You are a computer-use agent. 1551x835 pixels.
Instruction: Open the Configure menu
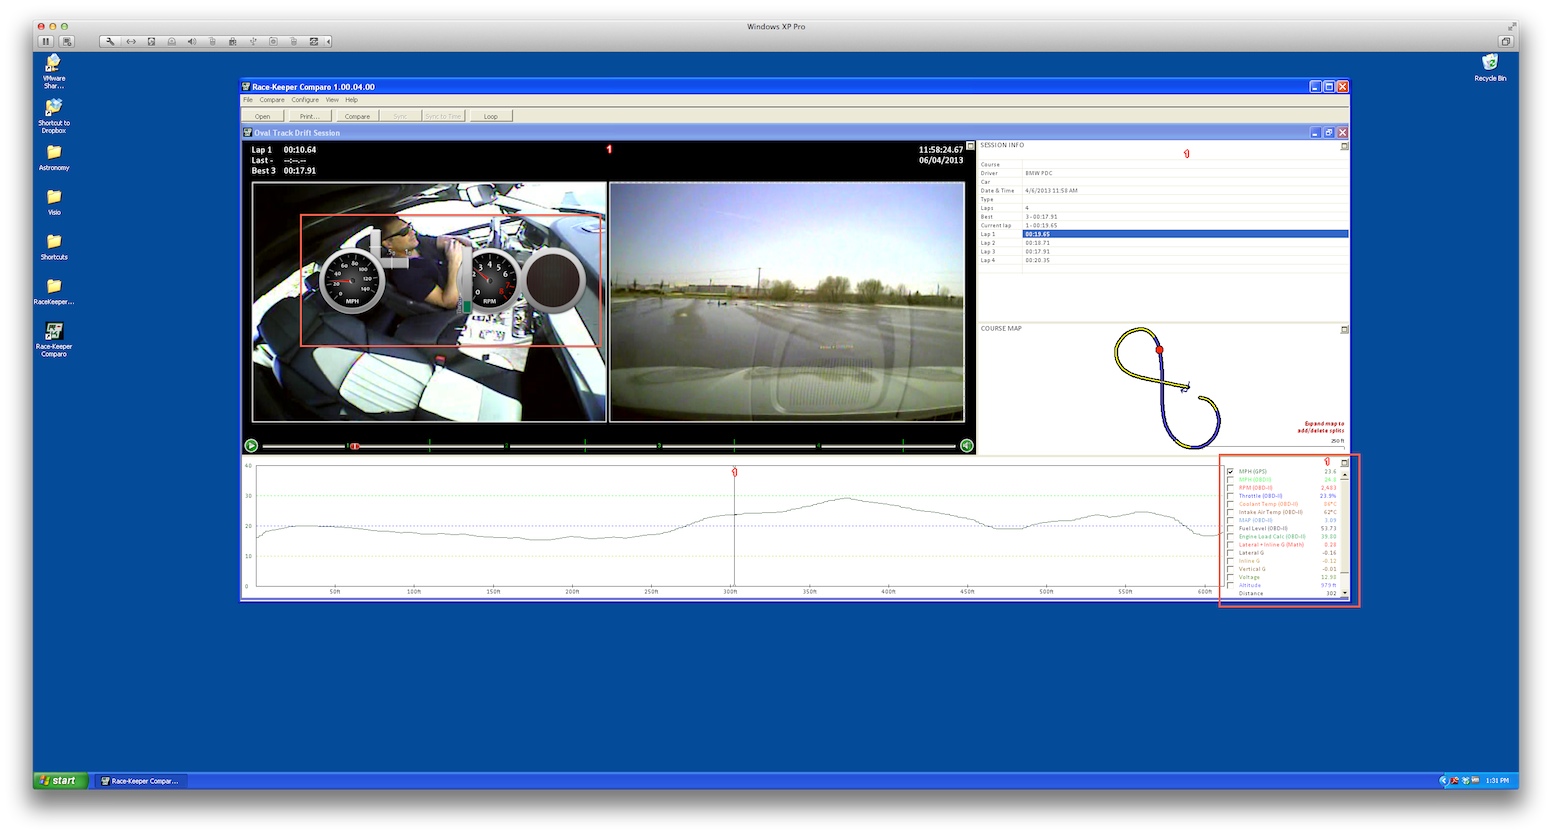305,100
